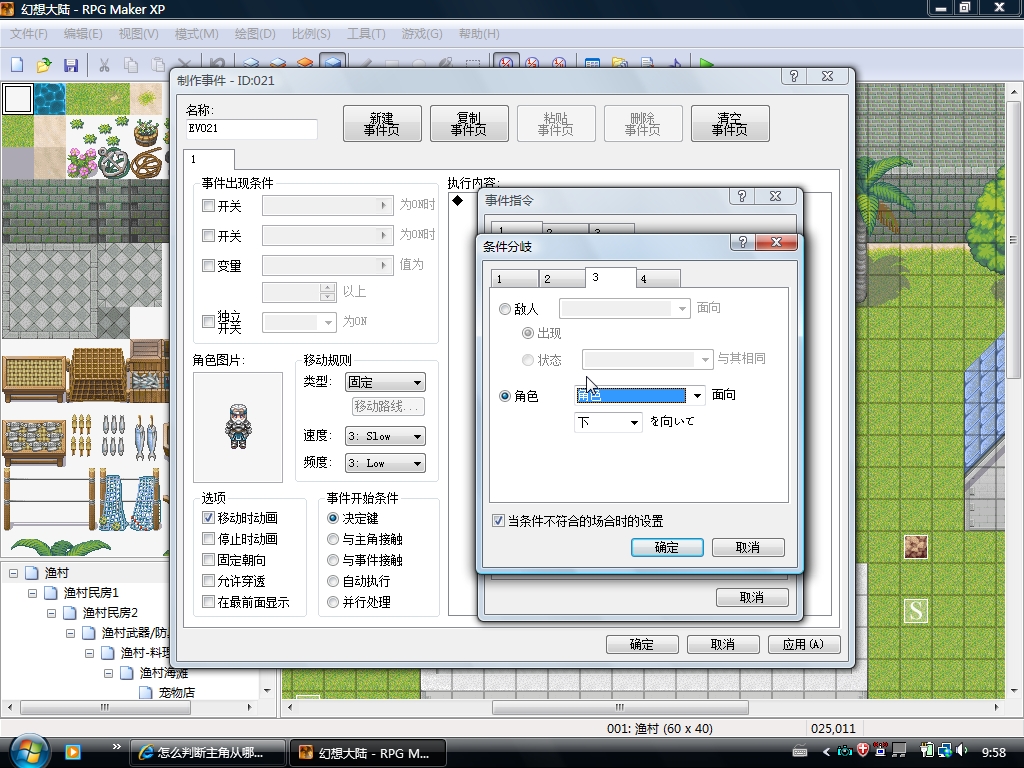Screen dimensions: 1024x768
Task: Confirm with 确定 in 条件分歧 dialog
Action: coord(667,547)
